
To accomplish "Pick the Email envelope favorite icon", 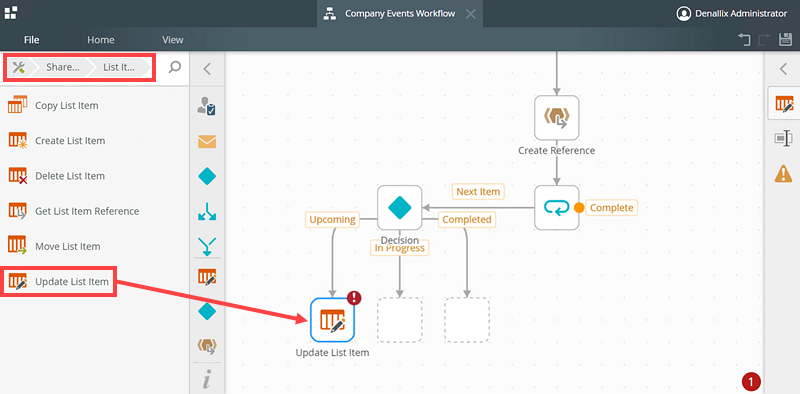I will pos(207,142).
